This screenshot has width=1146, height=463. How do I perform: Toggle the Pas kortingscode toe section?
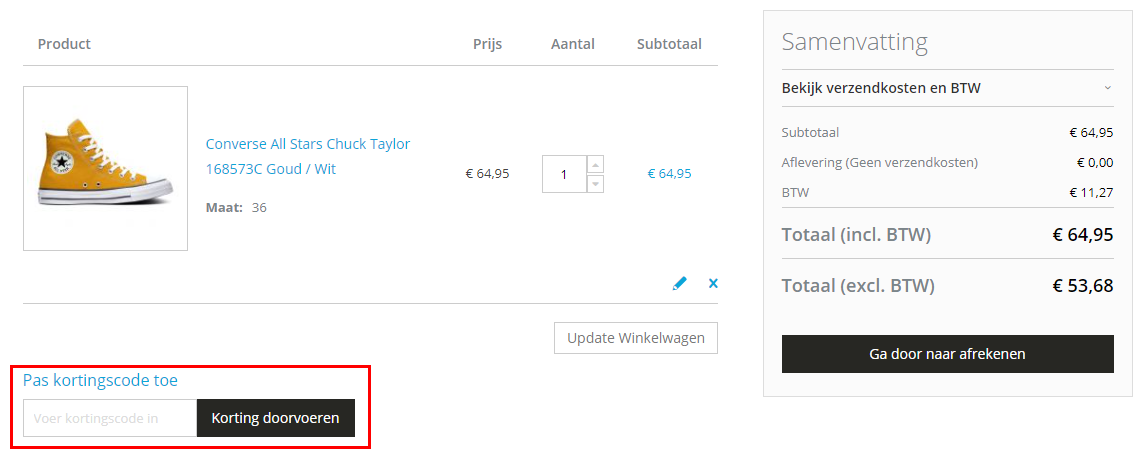[100, 380]
